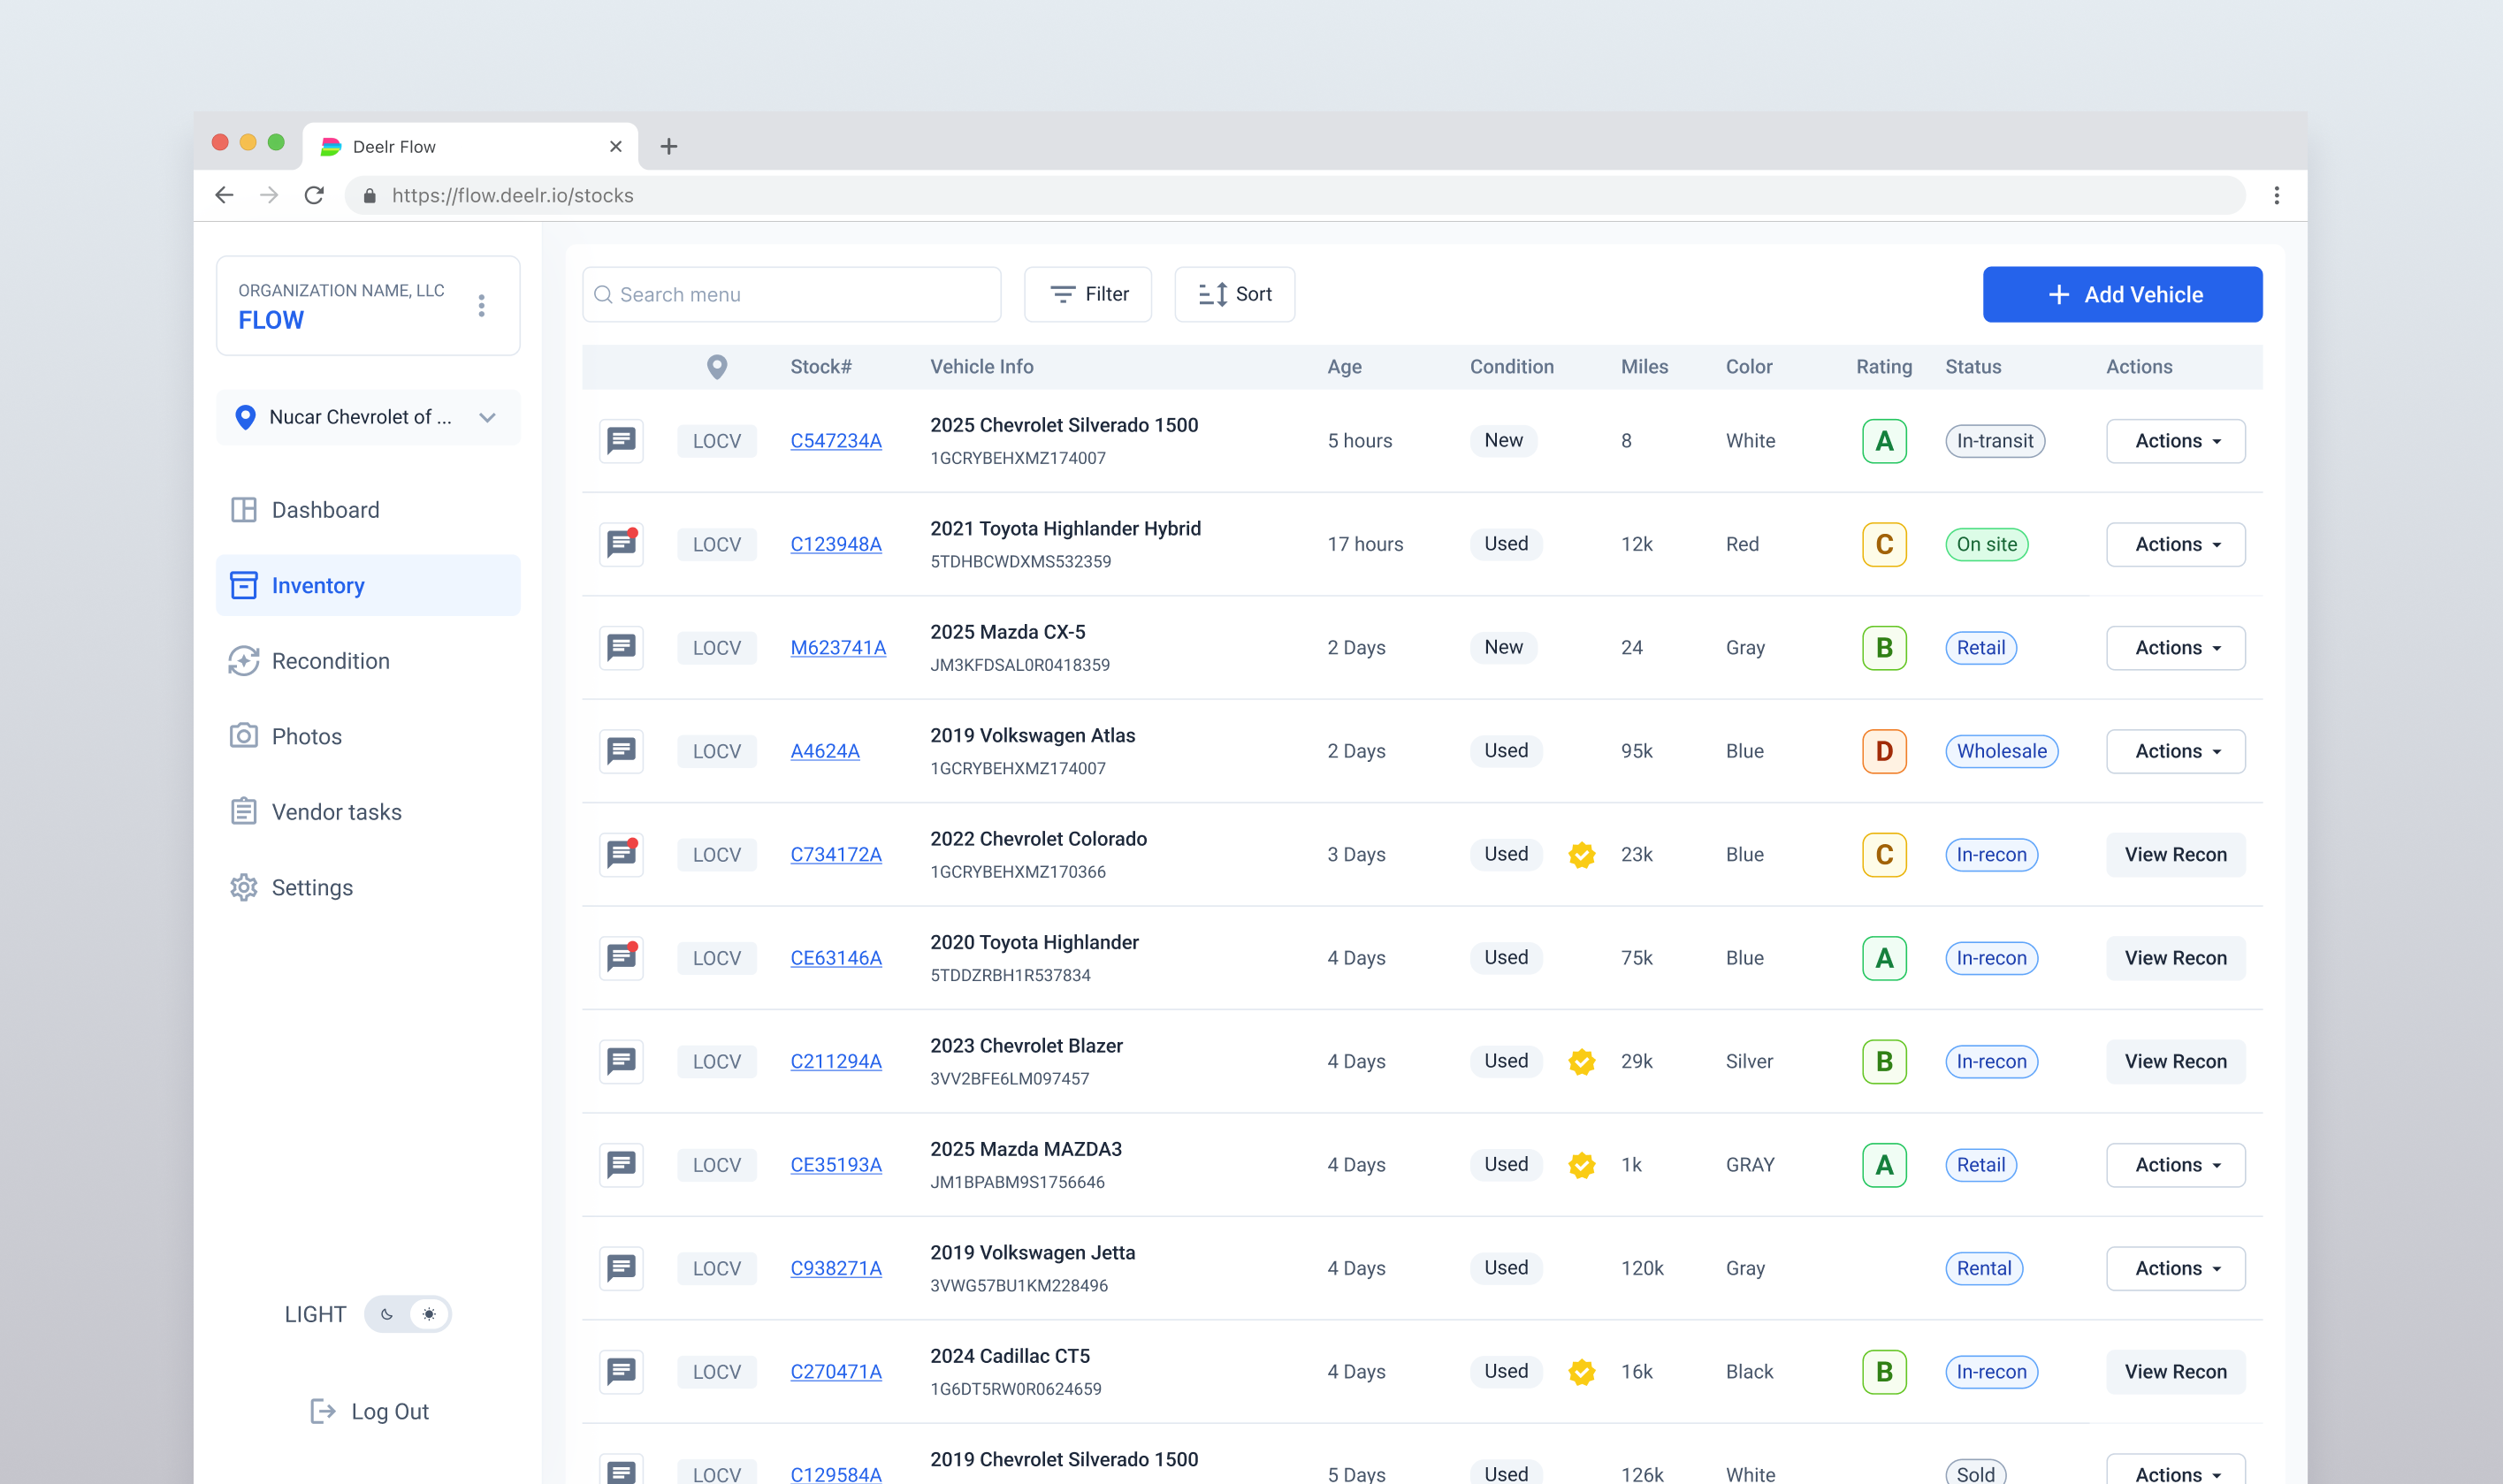This screenshot has width=2503, height=1484.
Task: Open Actions dropdown for stock C547234A
Action: tap(2175, 441)
